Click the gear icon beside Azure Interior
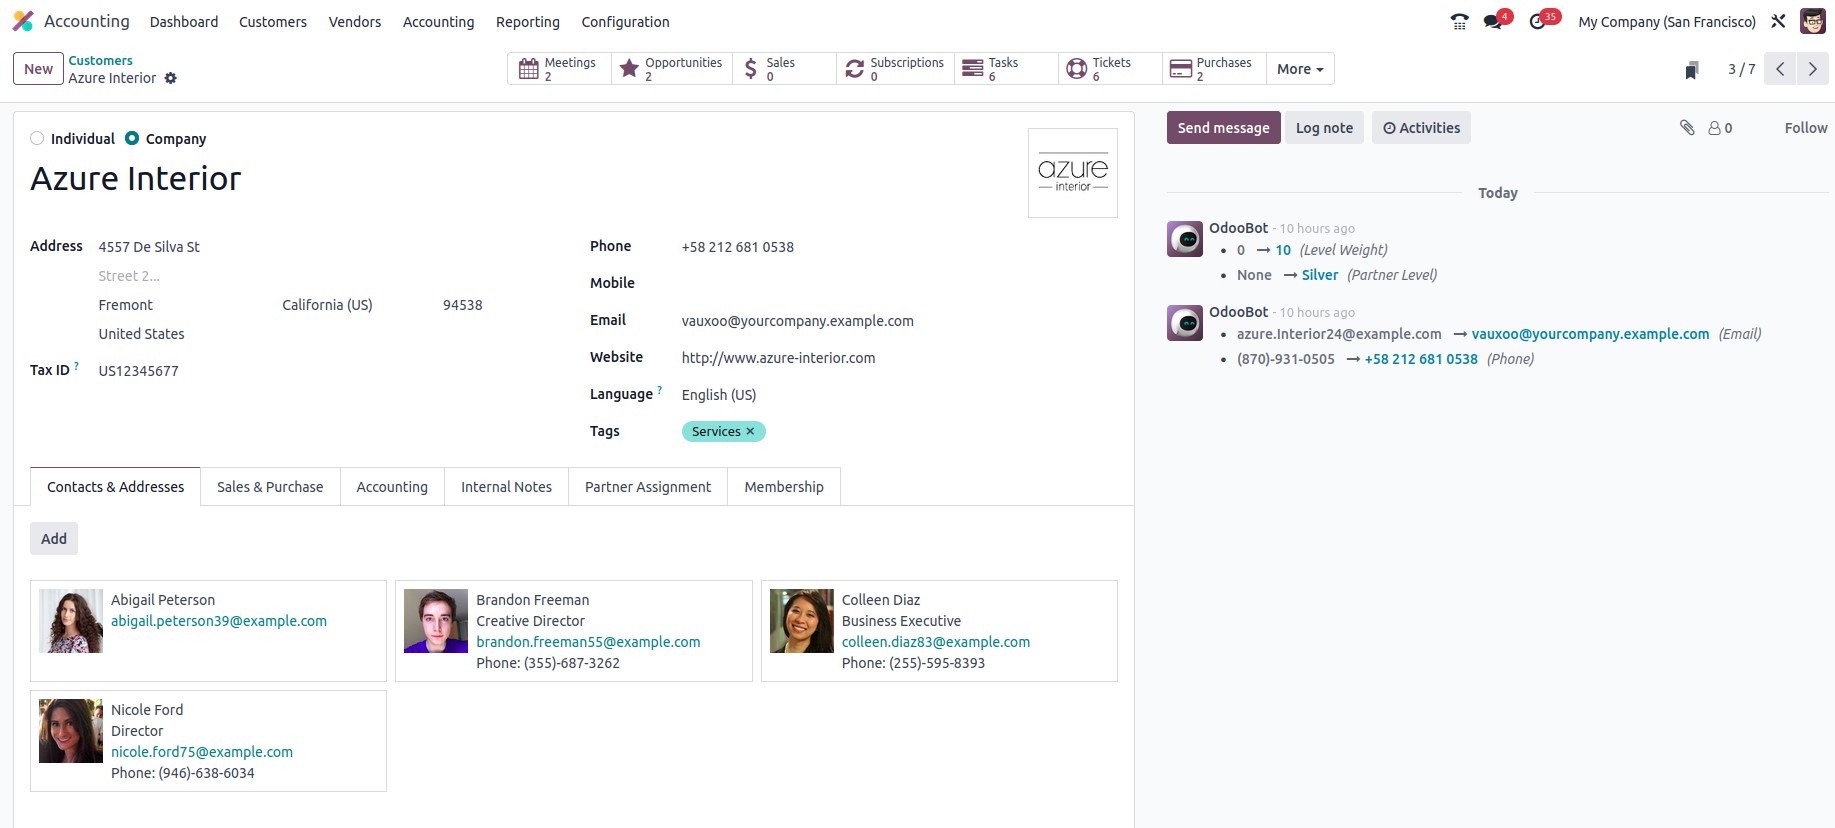 coord(171,78)
